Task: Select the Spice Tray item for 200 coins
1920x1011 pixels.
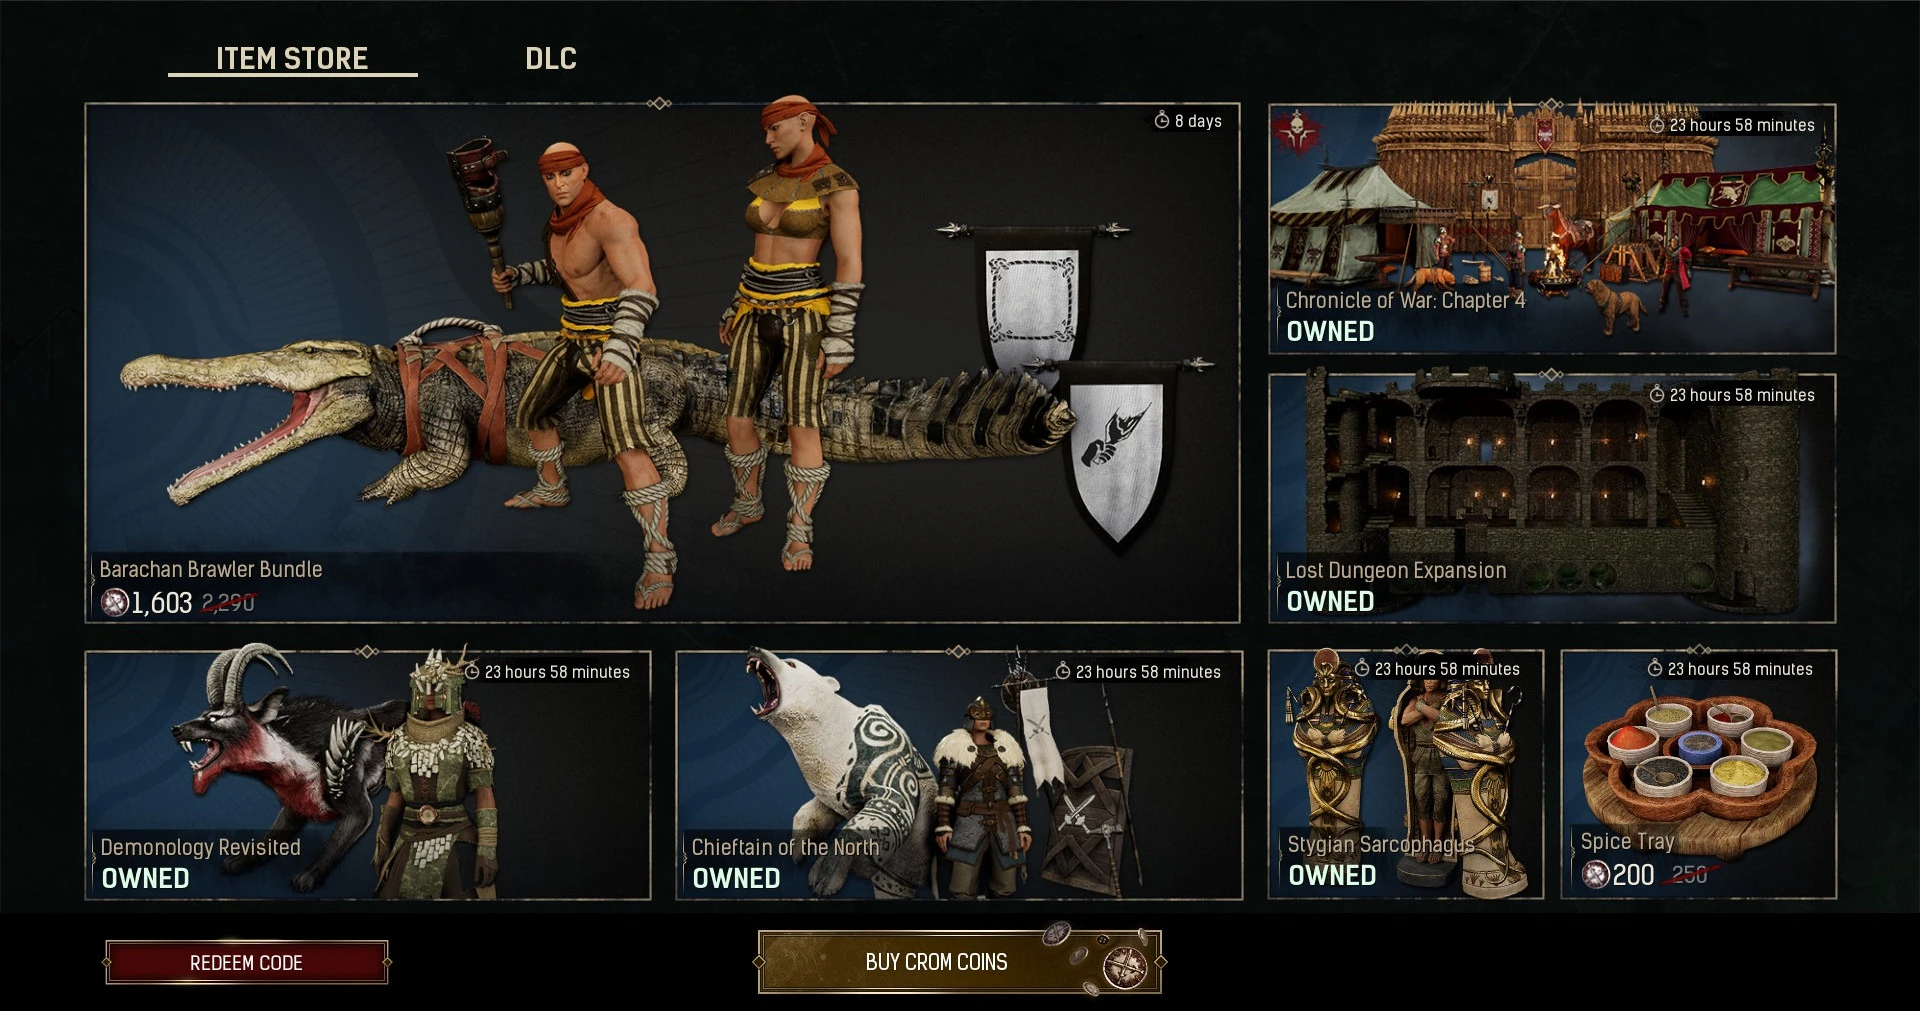Action: (1699, 774)
